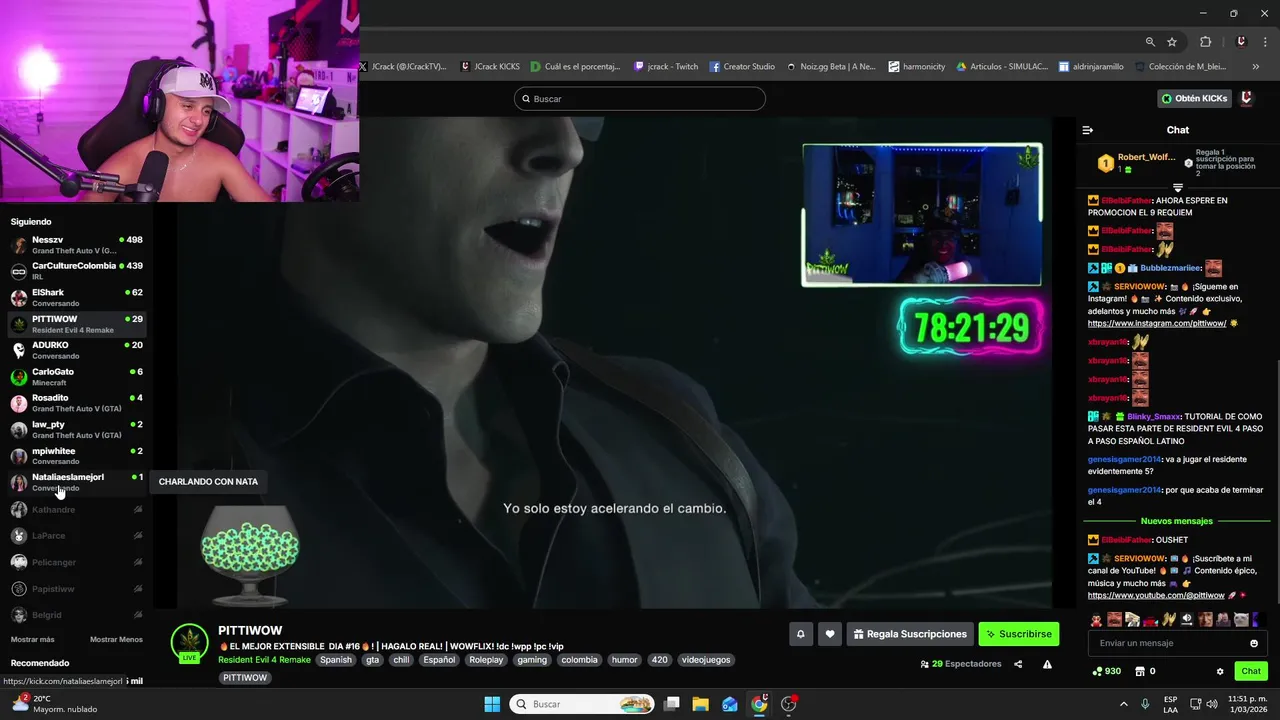Click the 29 Espectadores viewer count
Viewport: 1280px width, 720px height.
point(960,664)
